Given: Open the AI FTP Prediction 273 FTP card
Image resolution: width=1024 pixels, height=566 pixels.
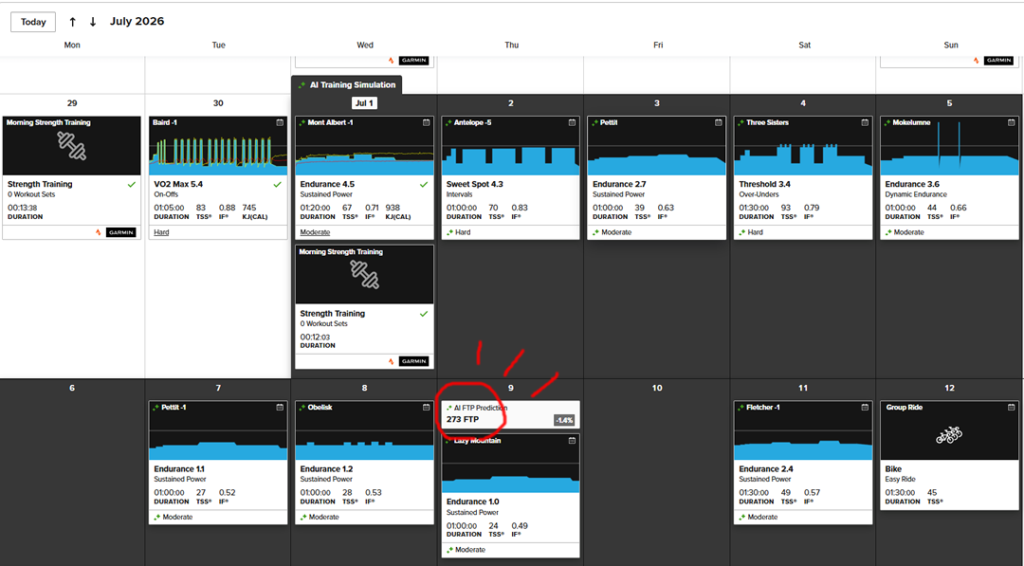Looking at the screenshot, I should 510,414.
